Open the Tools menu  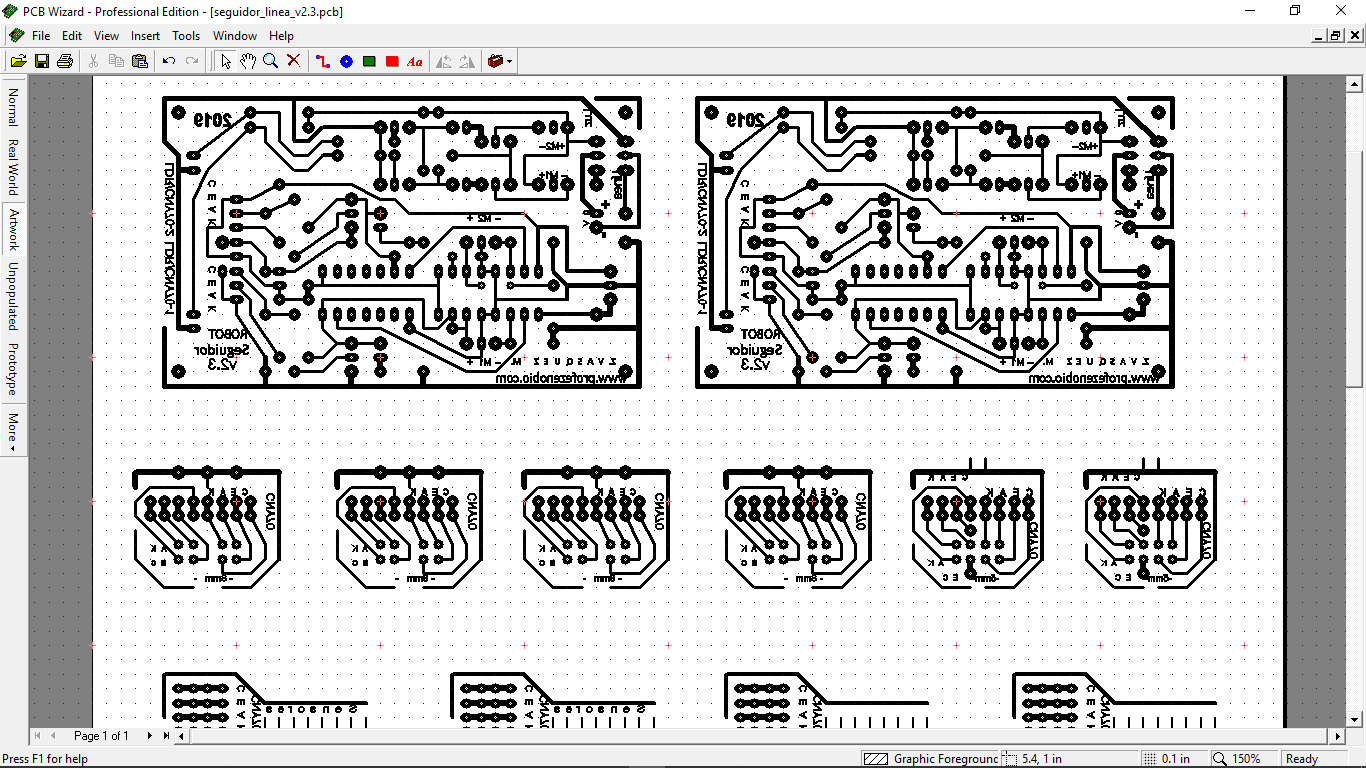(x=186, y=35)
